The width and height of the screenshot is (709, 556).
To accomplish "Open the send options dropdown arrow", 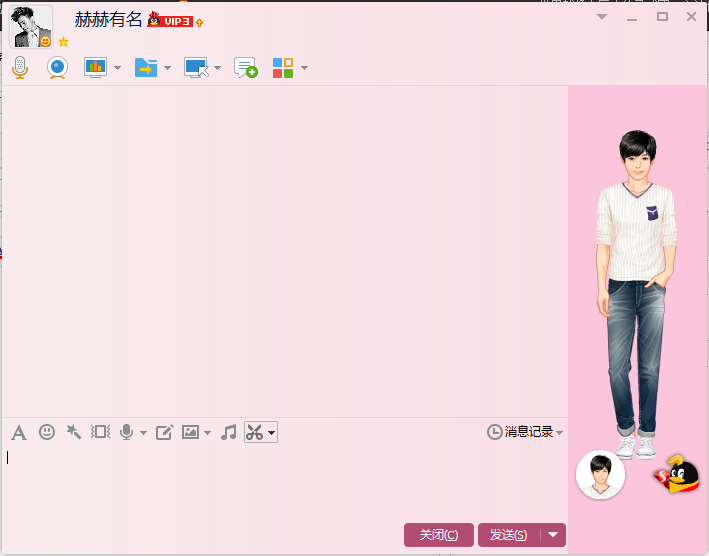I will [x=553, y=535].
